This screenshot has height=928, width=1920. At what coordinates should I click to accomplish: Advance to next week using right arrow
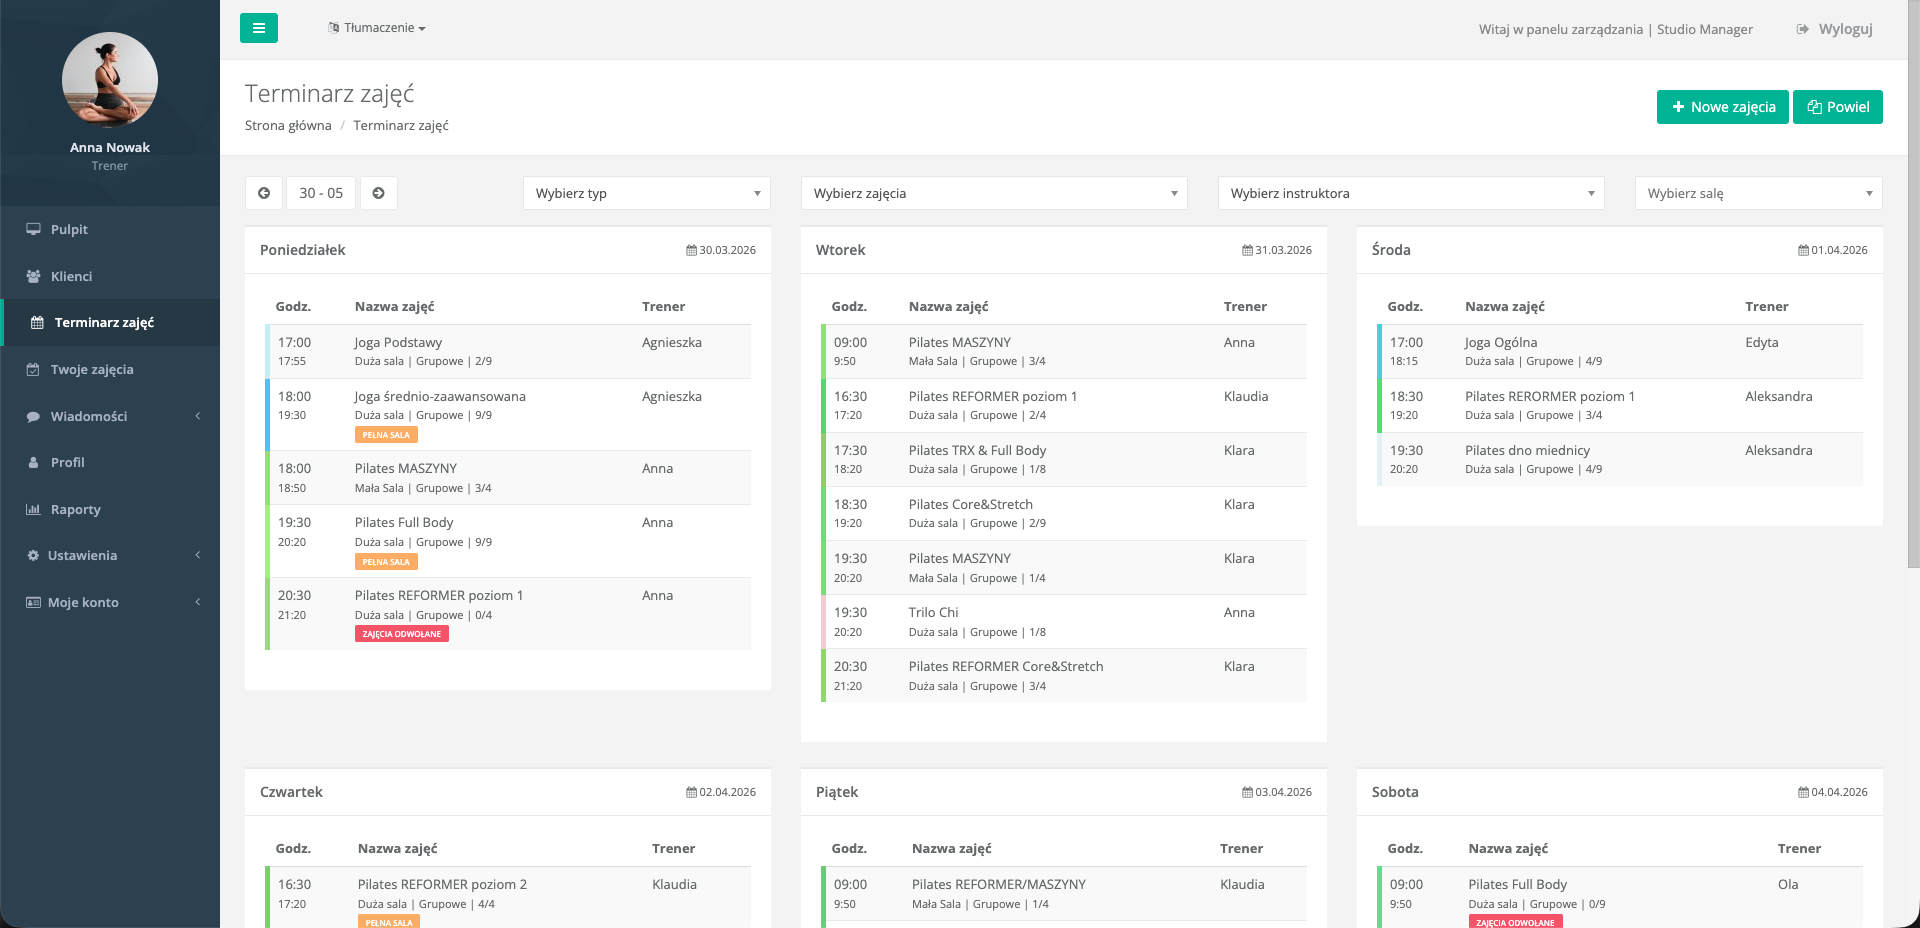(x=379, y=193)
